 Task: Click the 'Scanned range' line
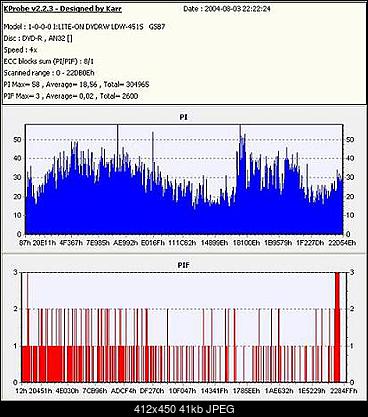tap(49, 73)
